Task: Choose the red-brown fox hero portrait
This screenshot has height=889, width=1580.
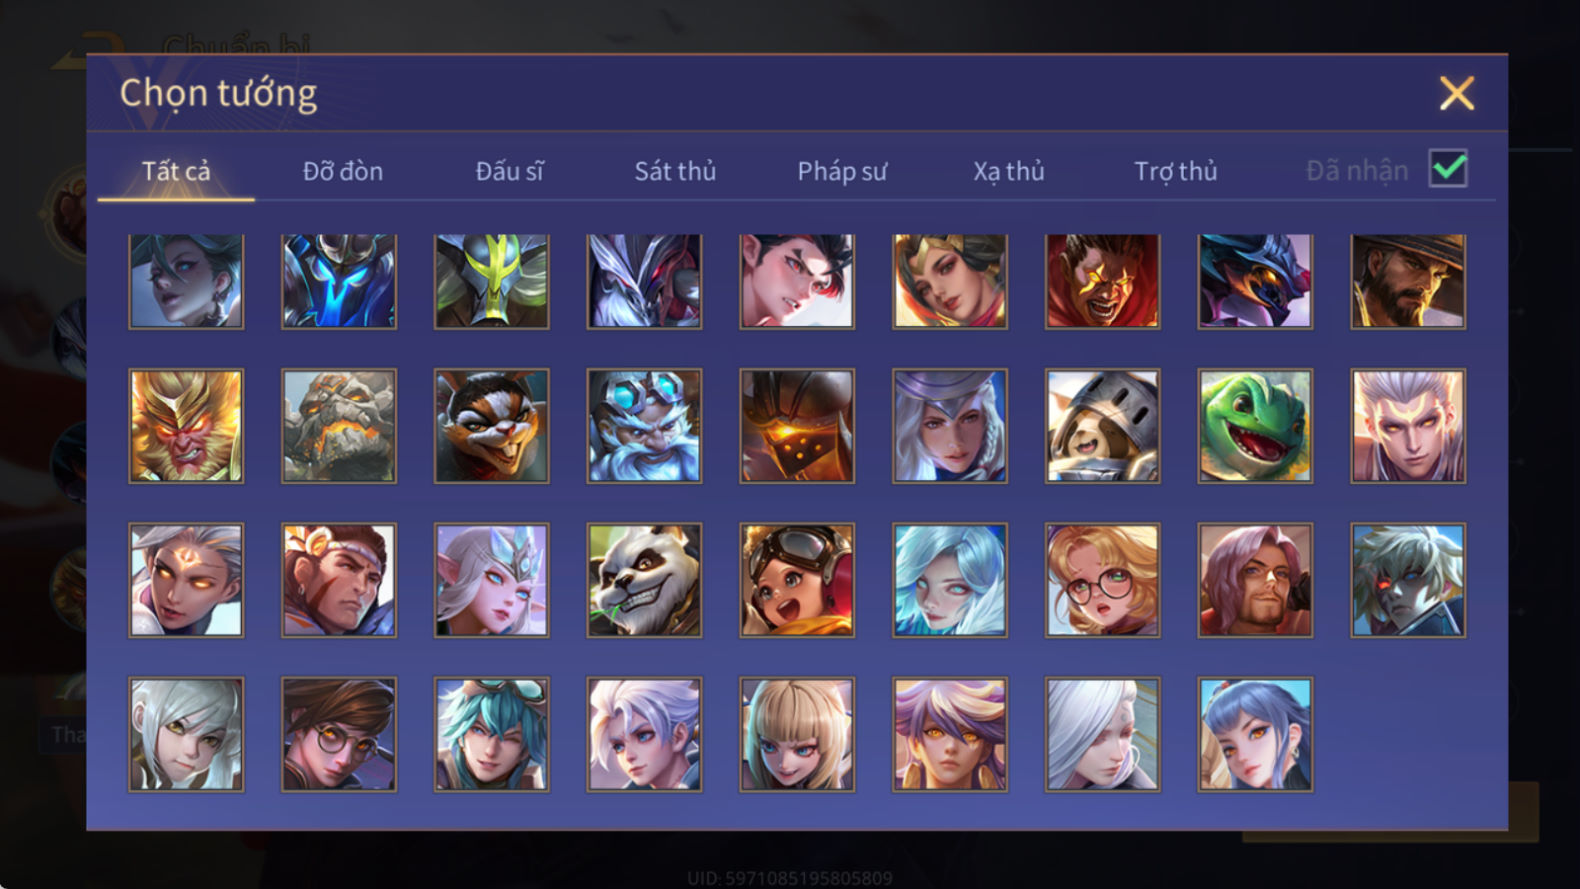Action: pyautogui.click(x=491, y=426)
